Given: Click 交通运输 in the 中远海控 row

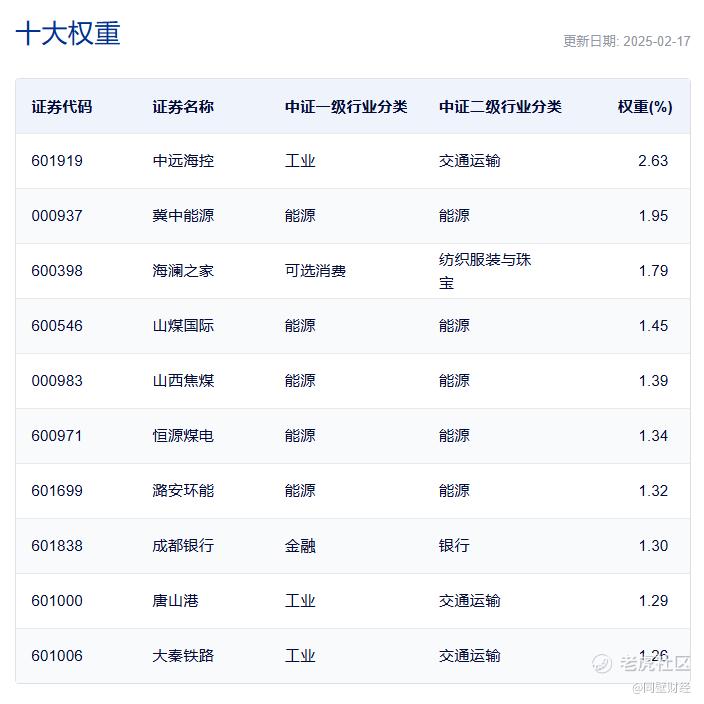Looking at the screenshot, I should pyautogui.click(x=470, y=161).
